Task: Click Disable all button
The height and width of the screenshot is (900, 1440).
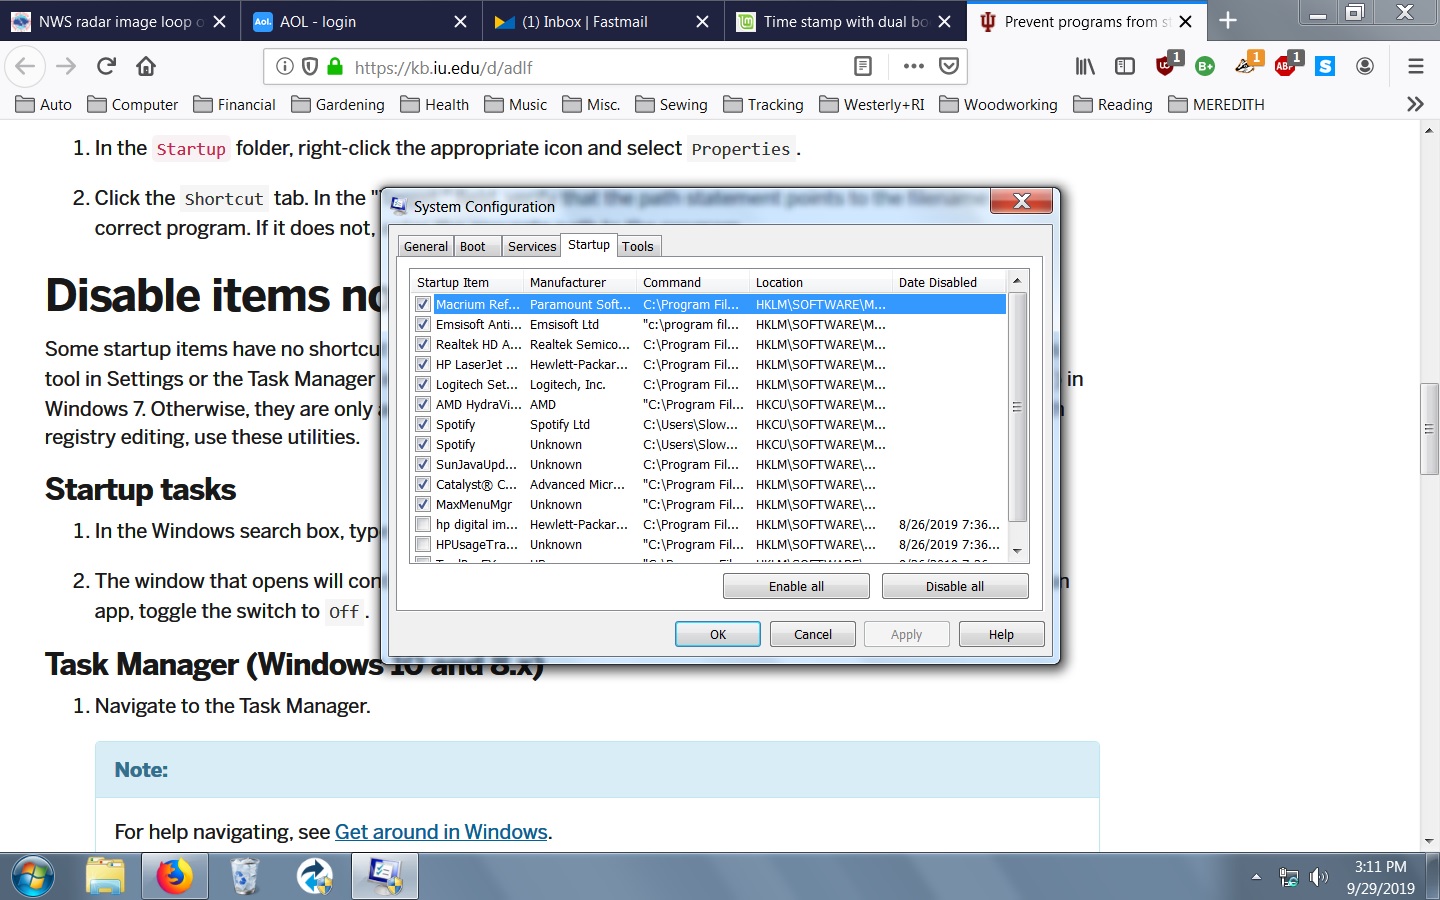Action: pyautogui.click(x=955, y=586)
